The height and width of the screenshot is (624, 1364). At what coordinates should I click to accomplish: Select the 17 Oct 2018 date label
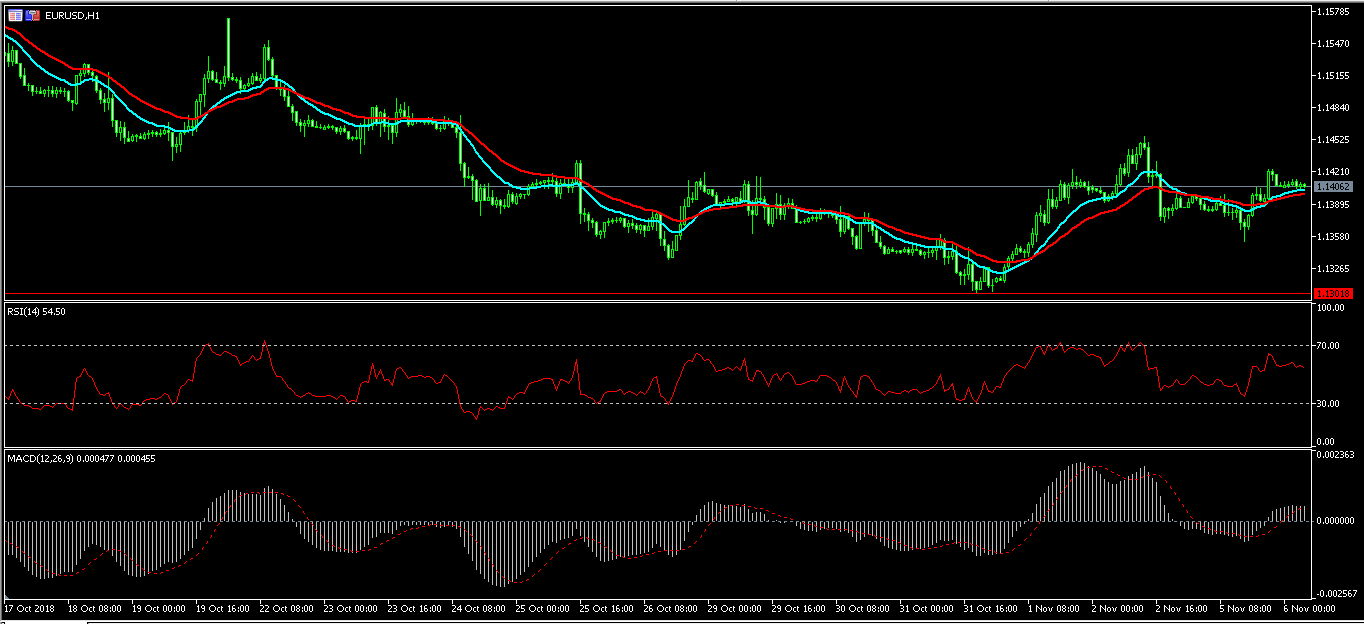27,608
